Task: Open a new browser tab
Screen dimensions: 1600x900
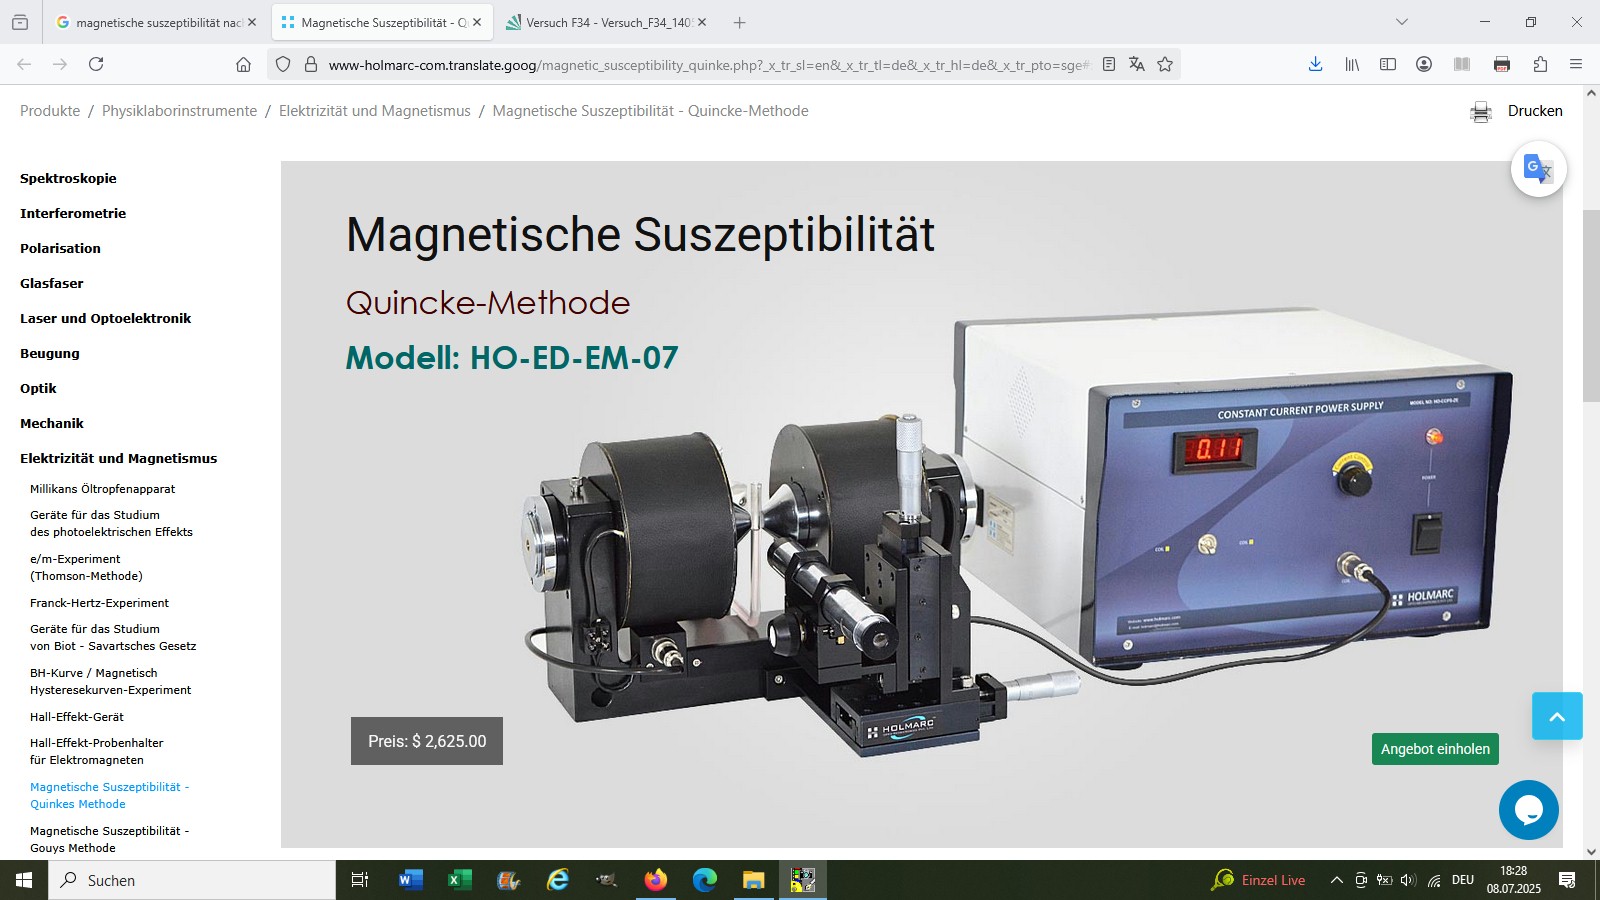Action: coord(740,22)
